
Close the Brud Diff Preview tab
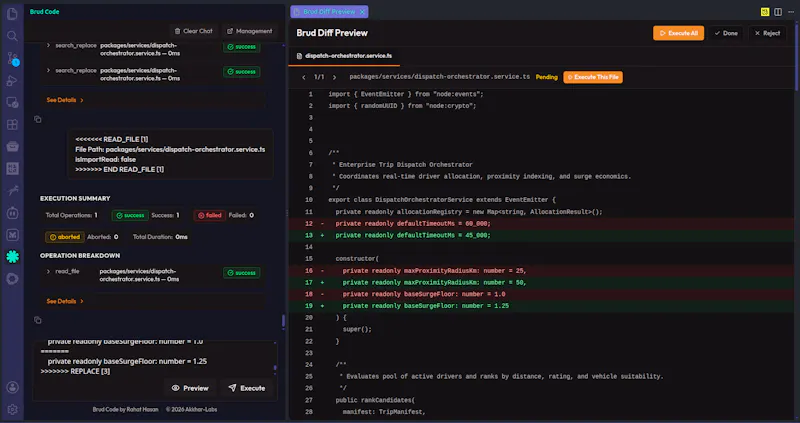click(x=362, y=12)
